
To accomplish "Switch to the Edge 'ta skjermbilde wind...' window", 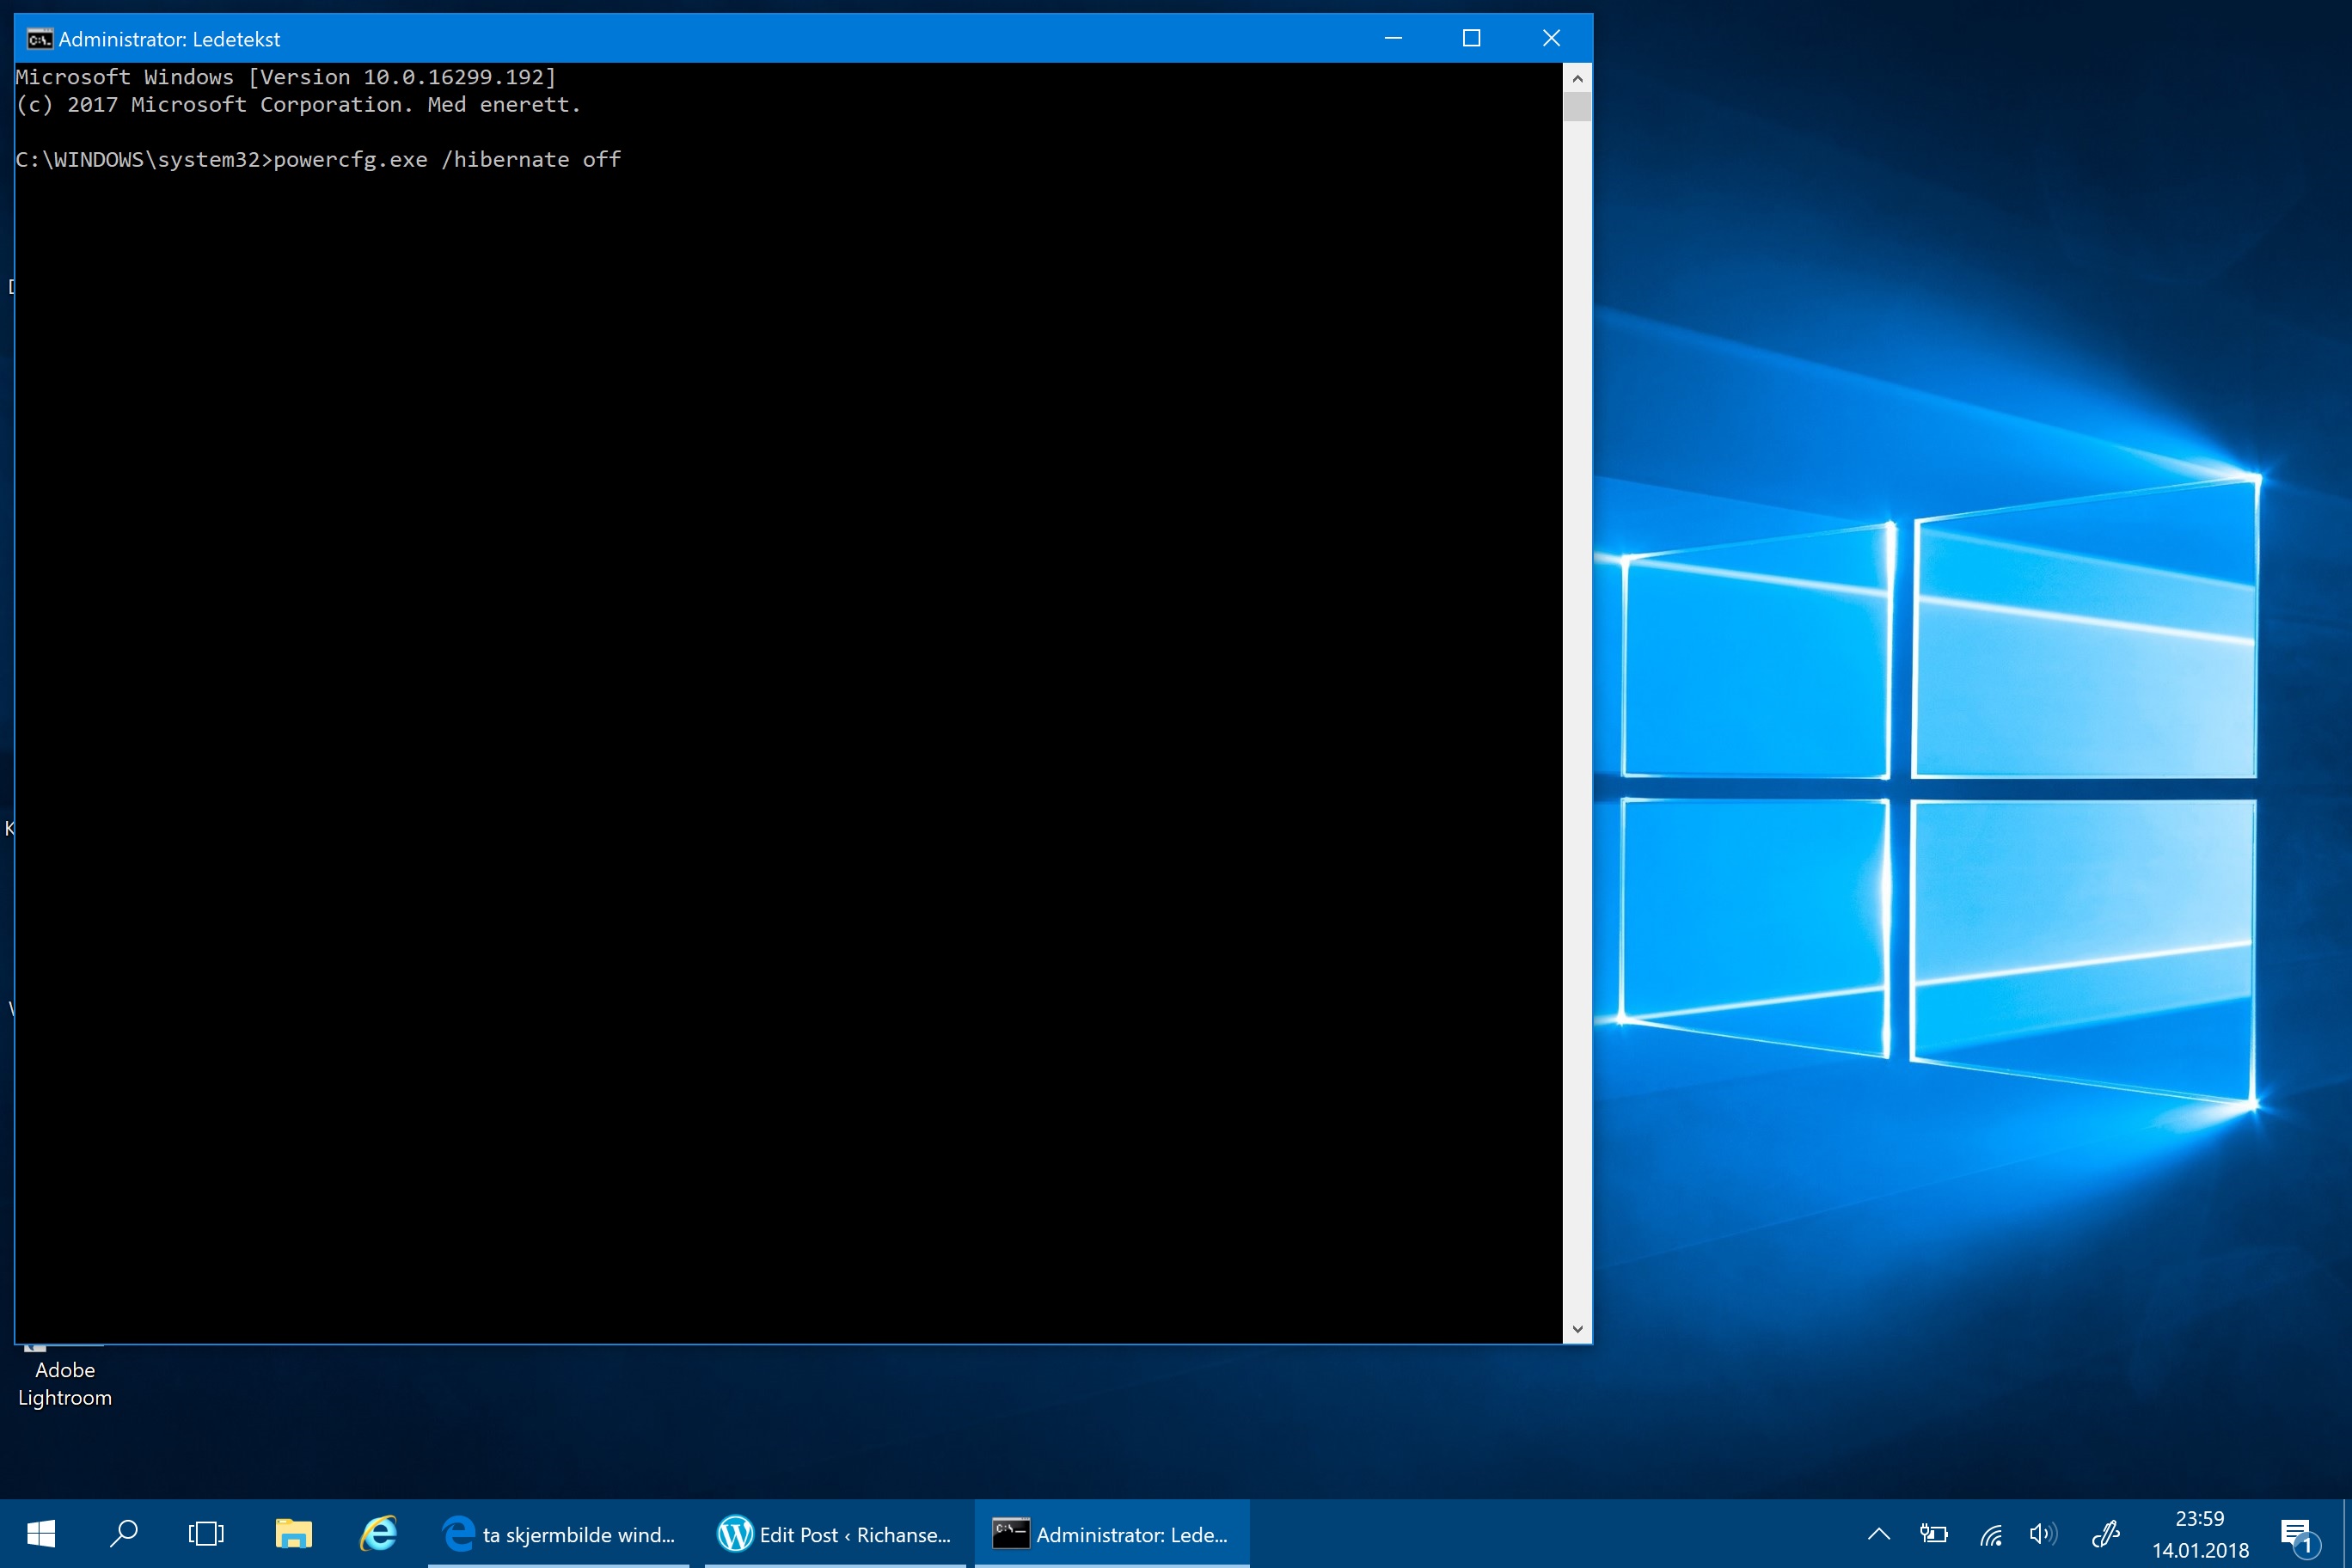I will click(559, 1533).
